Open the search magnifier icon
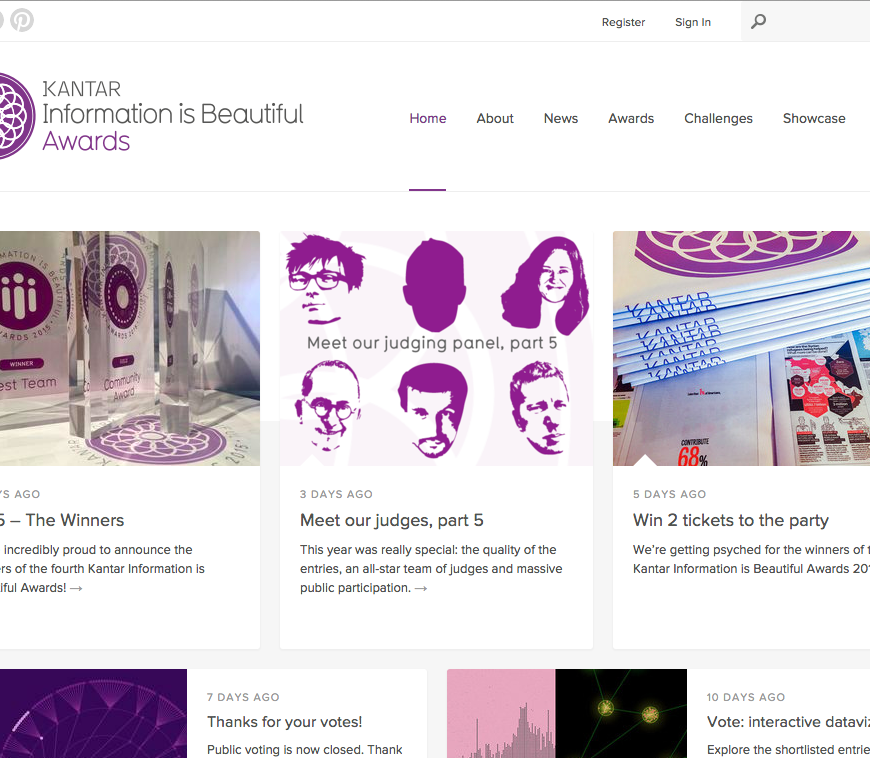The height and width of the screenshot is (758, 870). [758, 22]
